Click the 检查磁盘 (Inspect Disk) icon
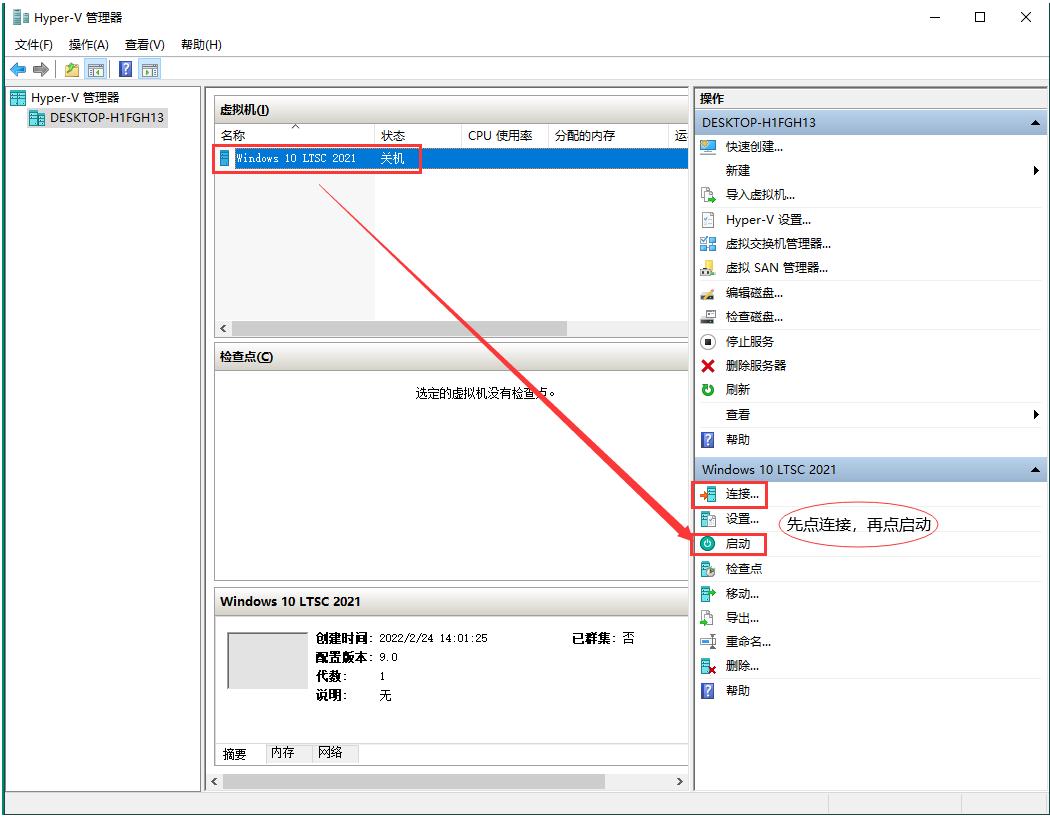The image size is (1050, 818). pyautogui.click(x=708, y=316)
